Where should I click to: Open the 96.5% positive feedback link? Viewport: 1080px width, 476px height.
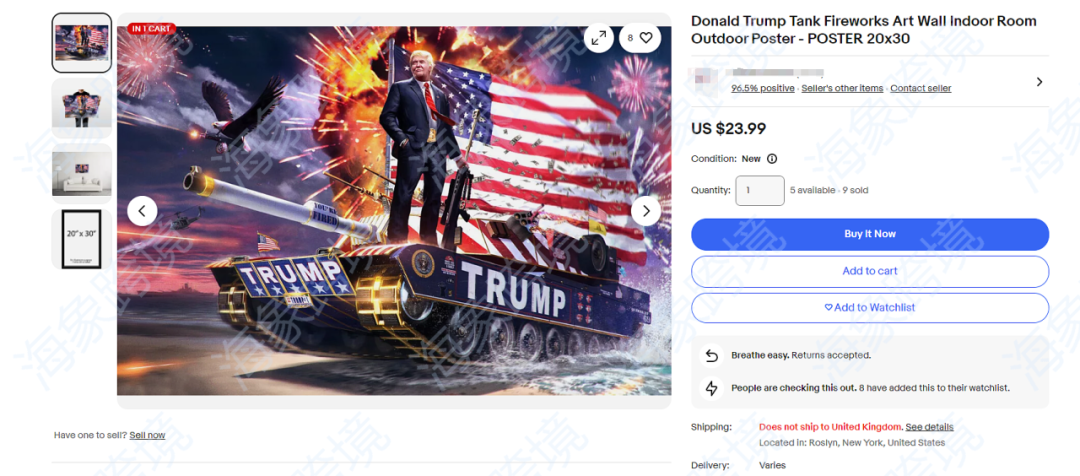click(762, 88)
